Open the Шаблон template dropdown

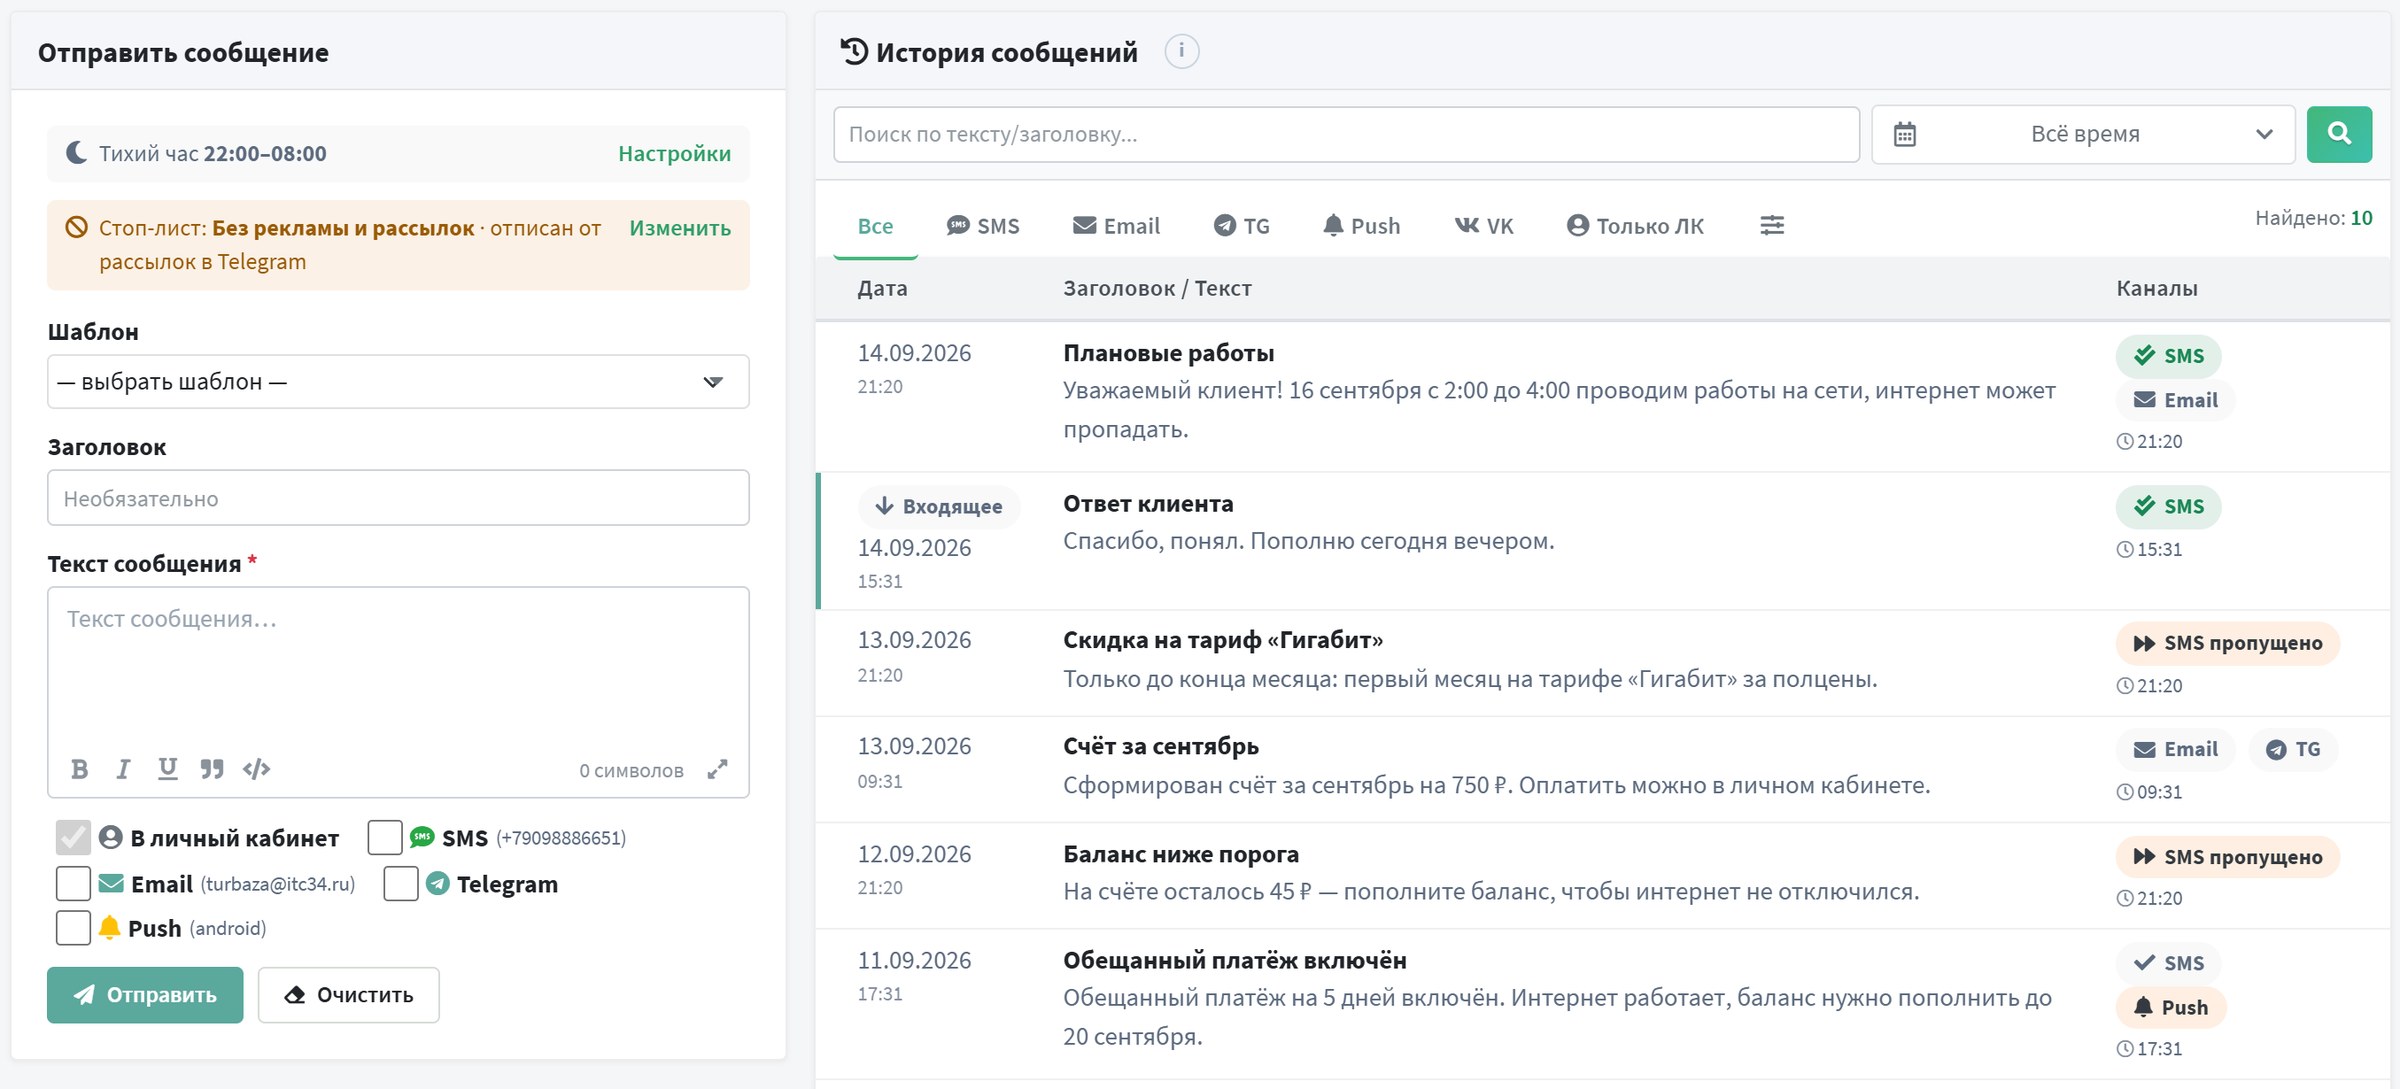[x=398, y=381]
